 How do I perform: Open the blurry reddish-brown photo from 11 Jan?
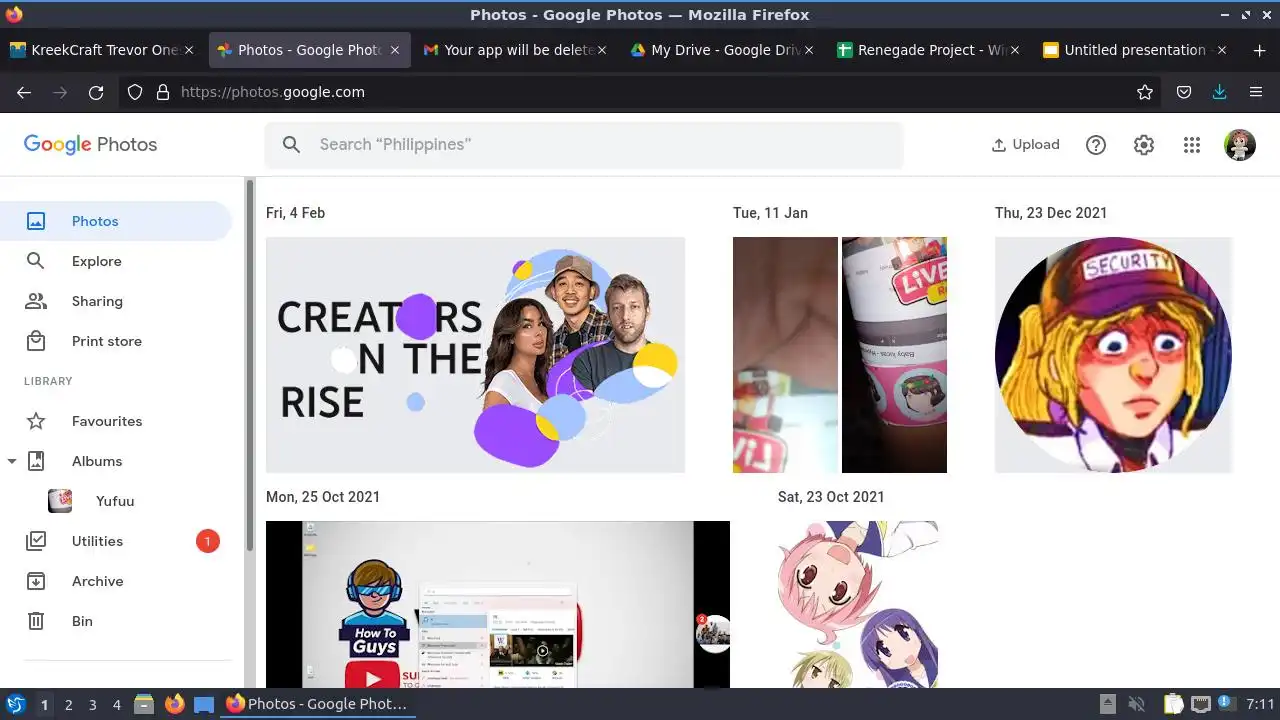click(785, 355)
